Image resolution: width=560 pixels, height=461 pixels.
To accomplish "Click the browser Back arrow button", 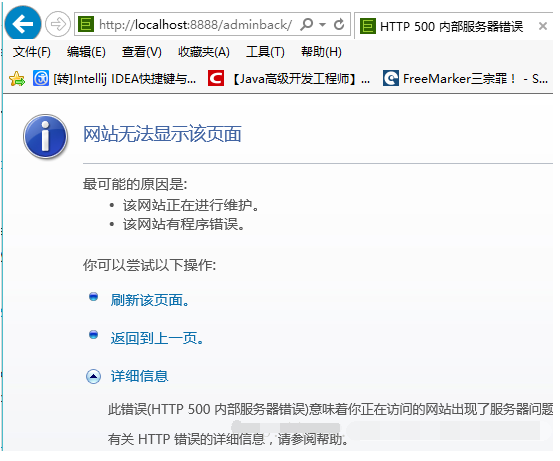I will tap(22, 23).
